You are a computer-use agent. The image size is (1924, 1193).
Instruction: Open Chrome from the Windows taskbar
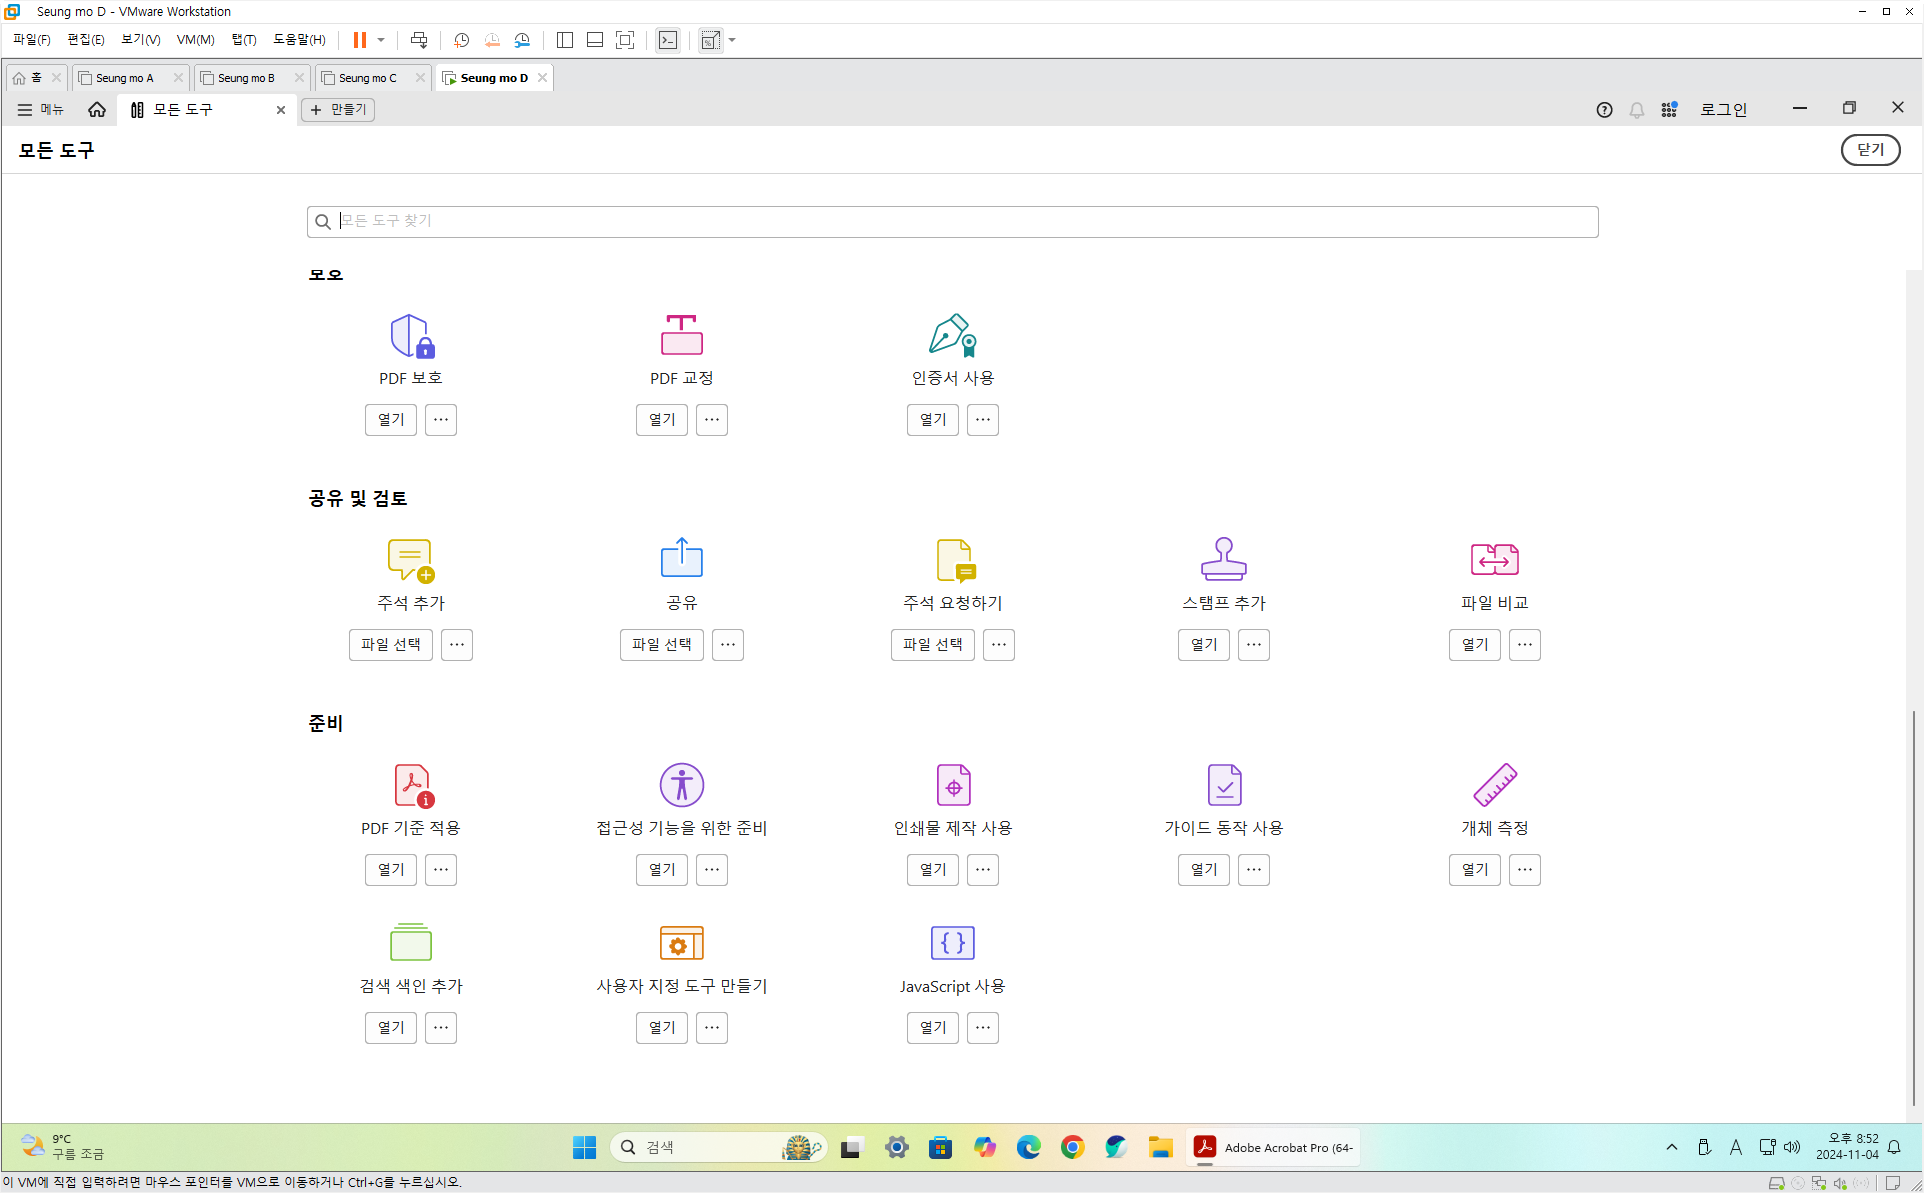click(x=1072, y=1147)
